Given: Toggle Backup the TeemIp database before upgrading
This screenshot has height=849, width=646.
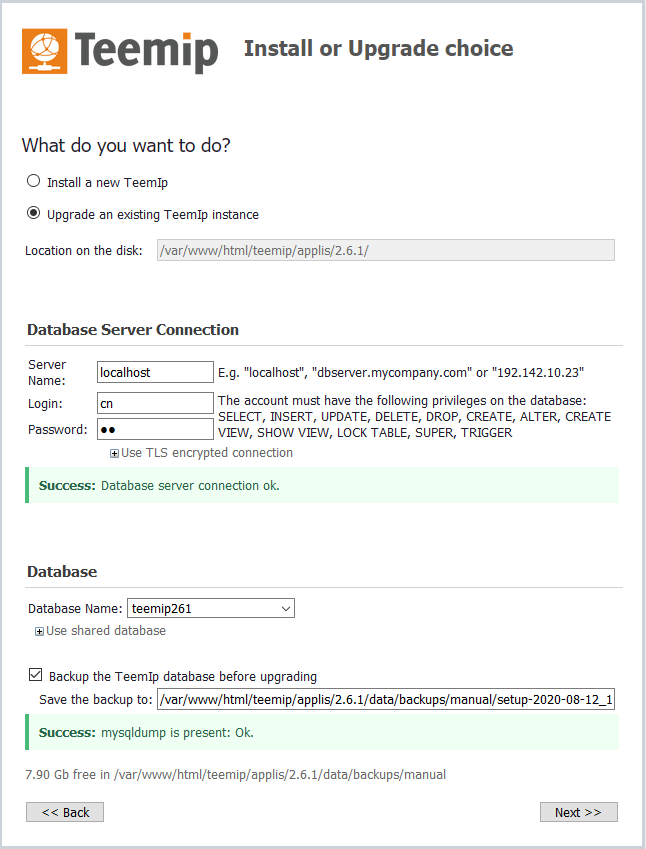Looking at the screenshot, I should [x=36, y=675].
